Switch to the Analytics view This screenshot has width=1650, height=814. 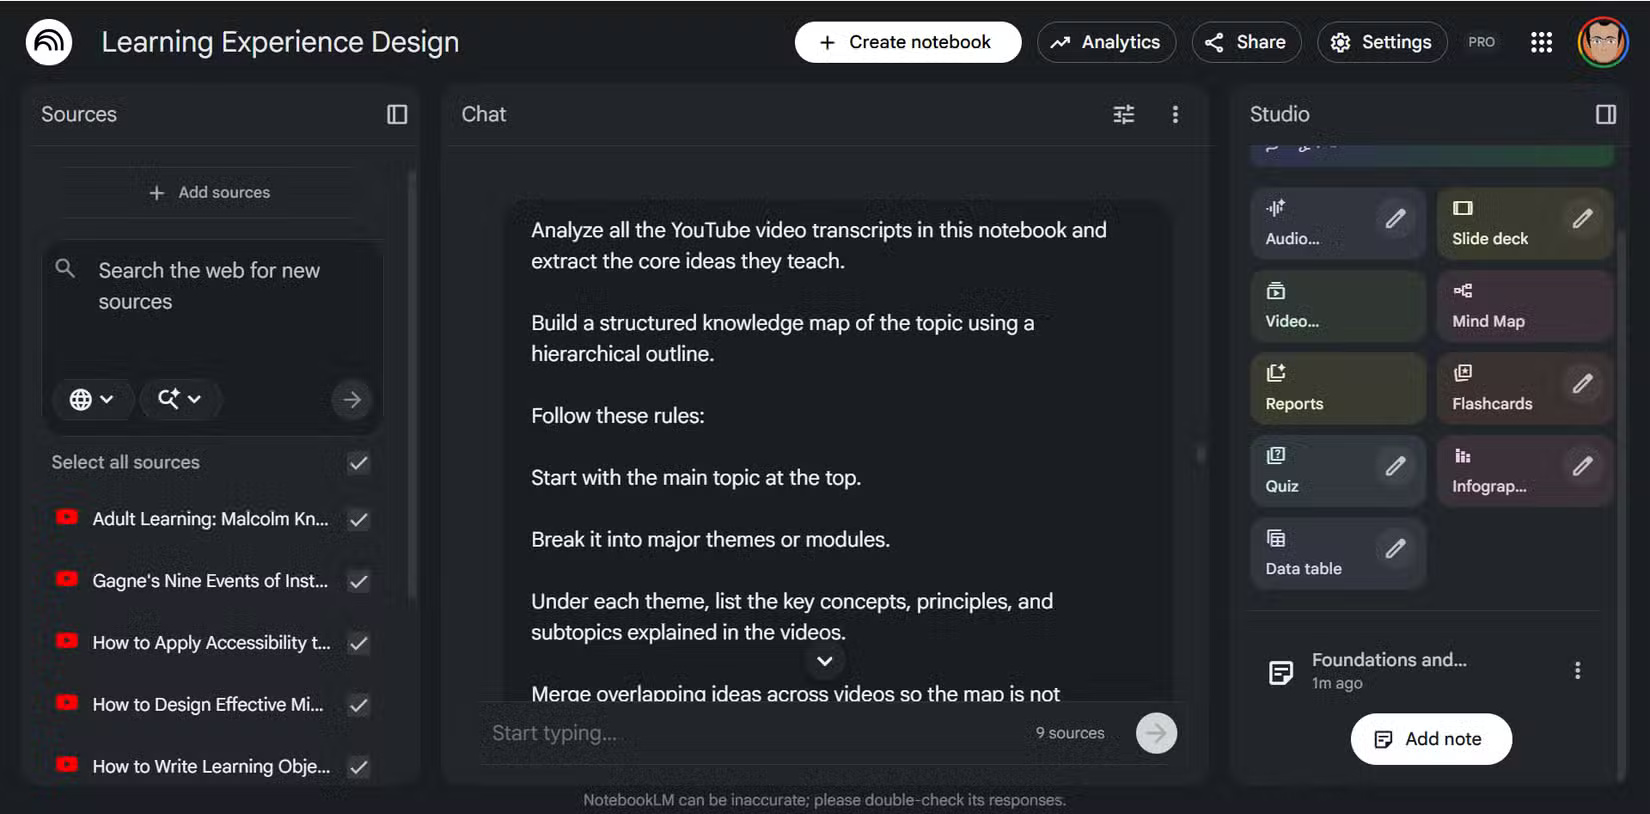click(1107, 42)
